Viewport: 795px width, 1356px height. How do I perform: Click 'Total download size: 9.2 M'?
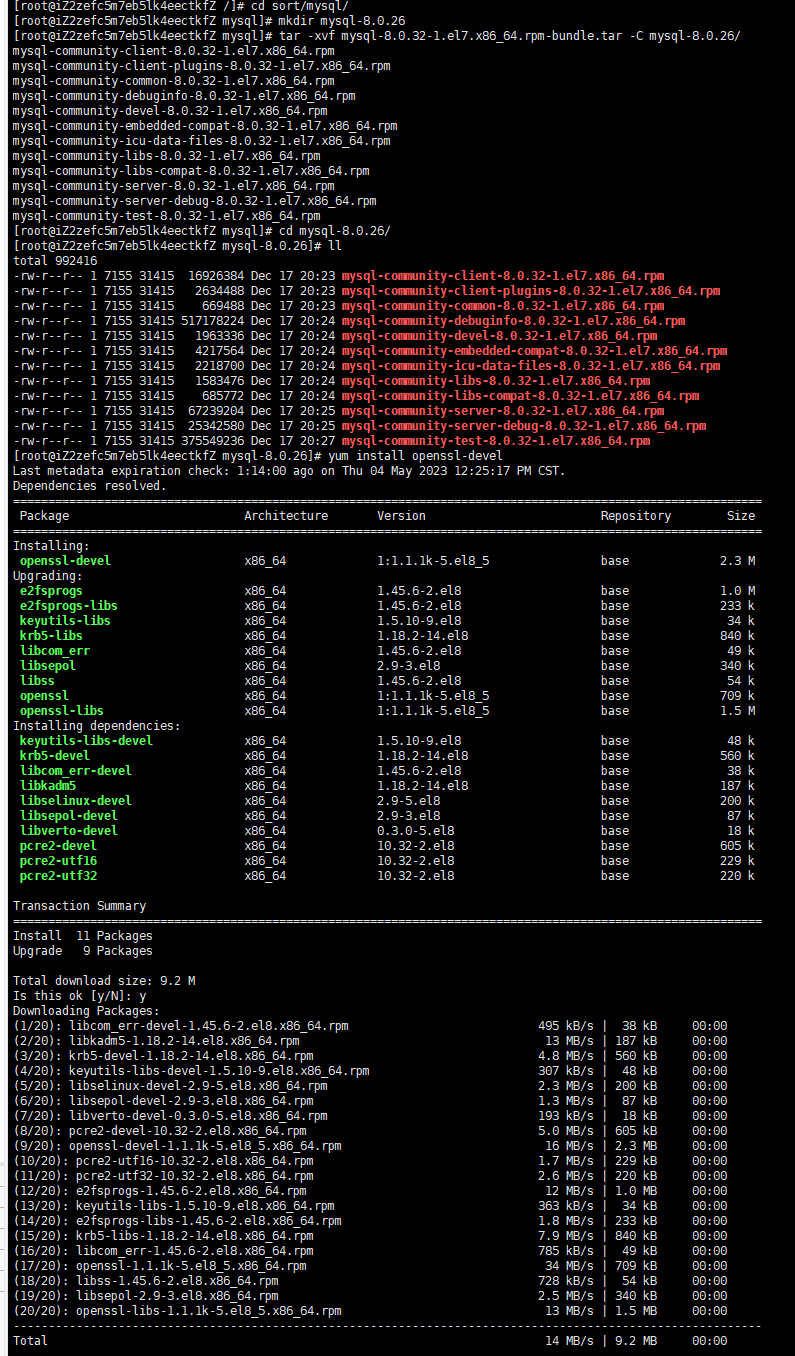pos(104,981)
